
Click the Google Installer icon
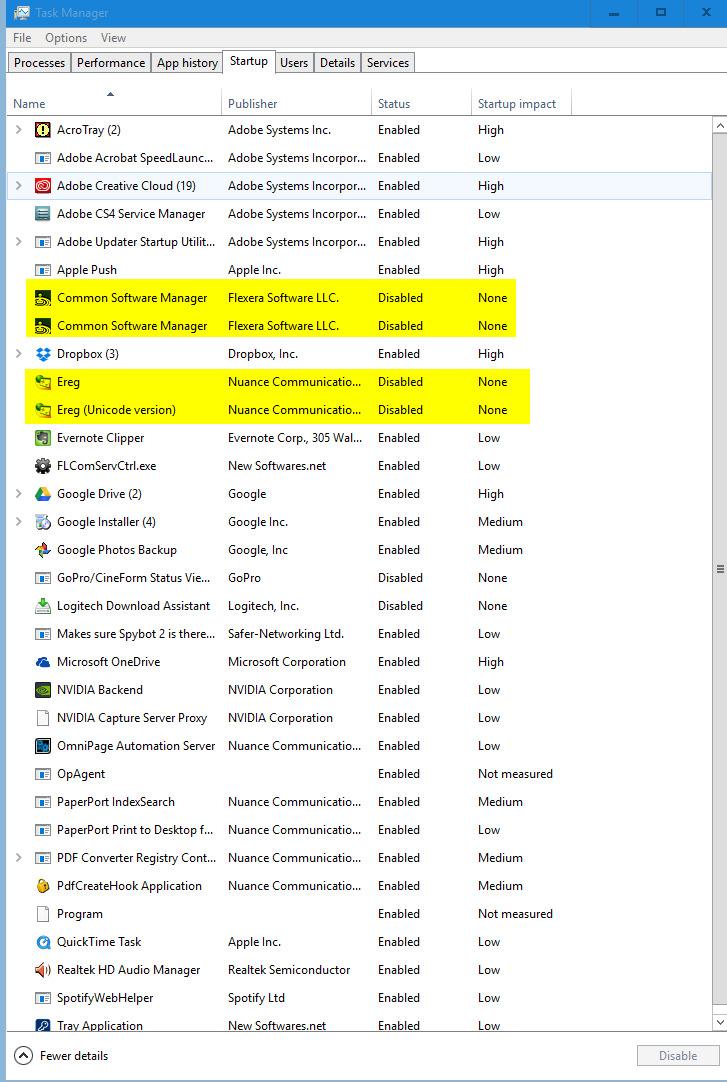click(43, 522)
